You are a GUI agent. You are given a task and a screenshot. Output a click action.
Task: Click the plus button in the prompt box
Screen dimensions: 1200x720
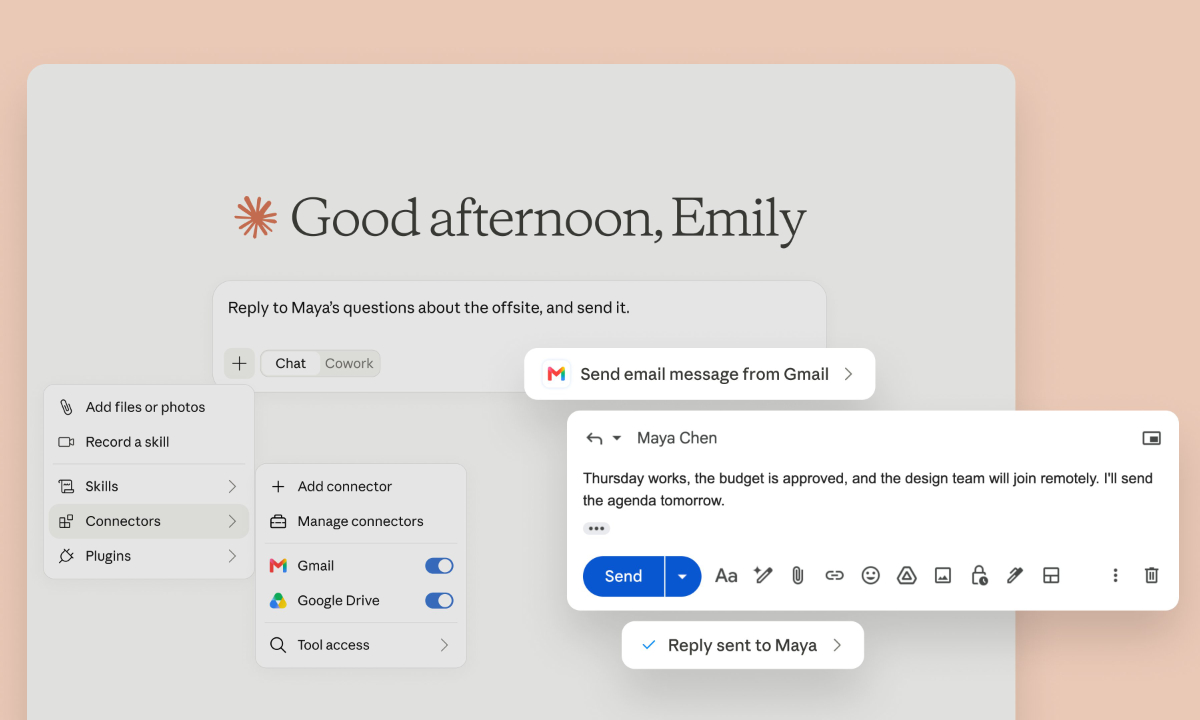click(x=239, y=363)
